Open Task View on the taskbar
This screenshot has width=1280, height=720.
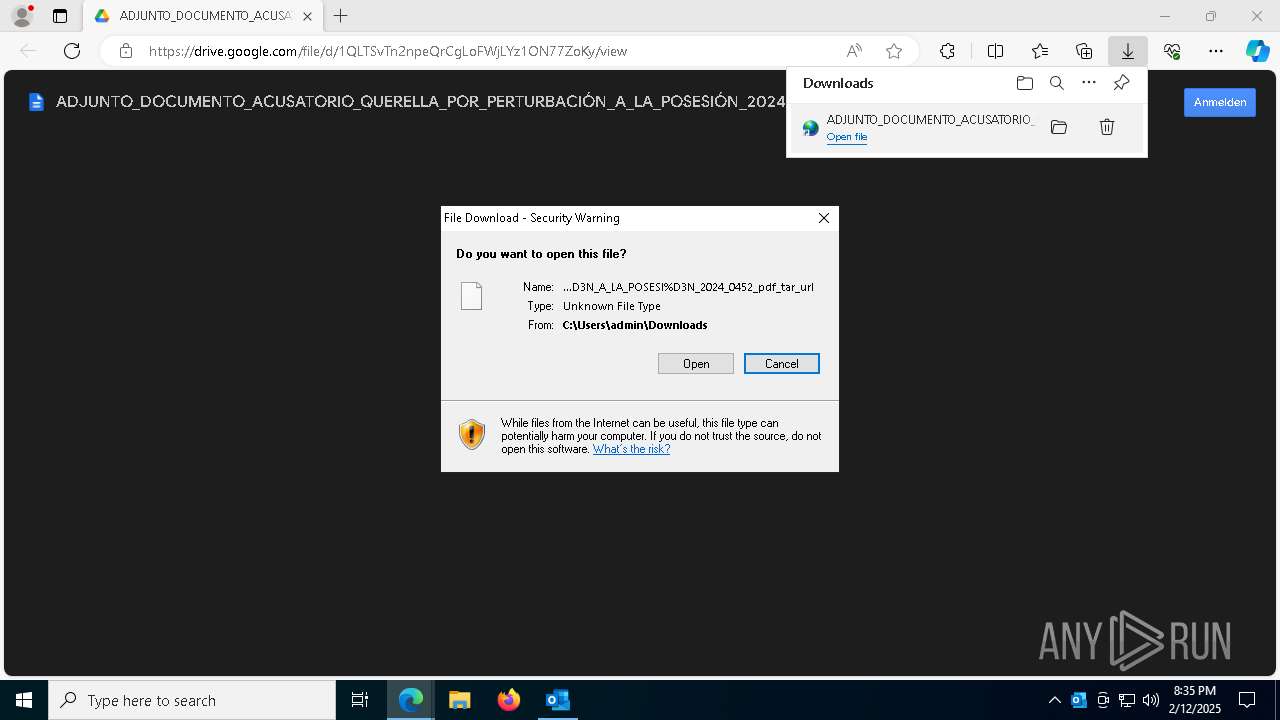[x=360, y=700]
